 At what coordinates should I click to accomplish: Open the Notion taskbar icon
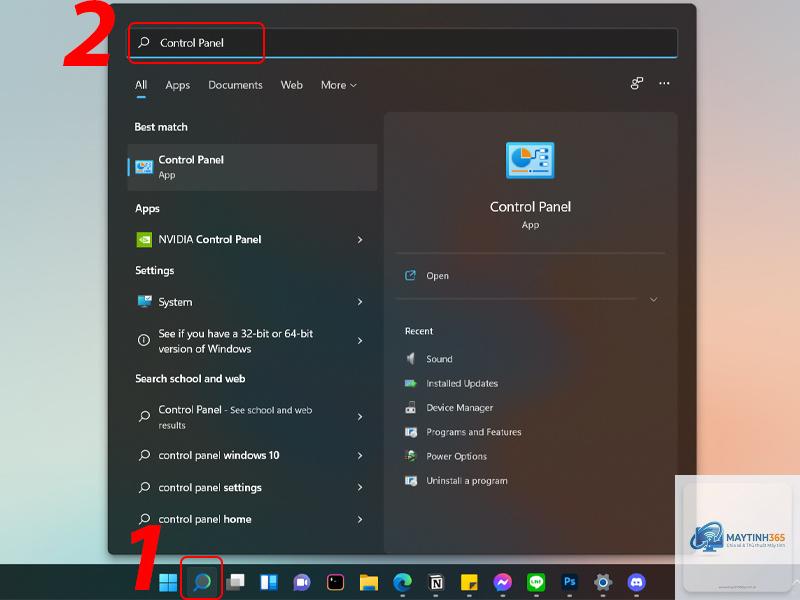click(436, 582)
